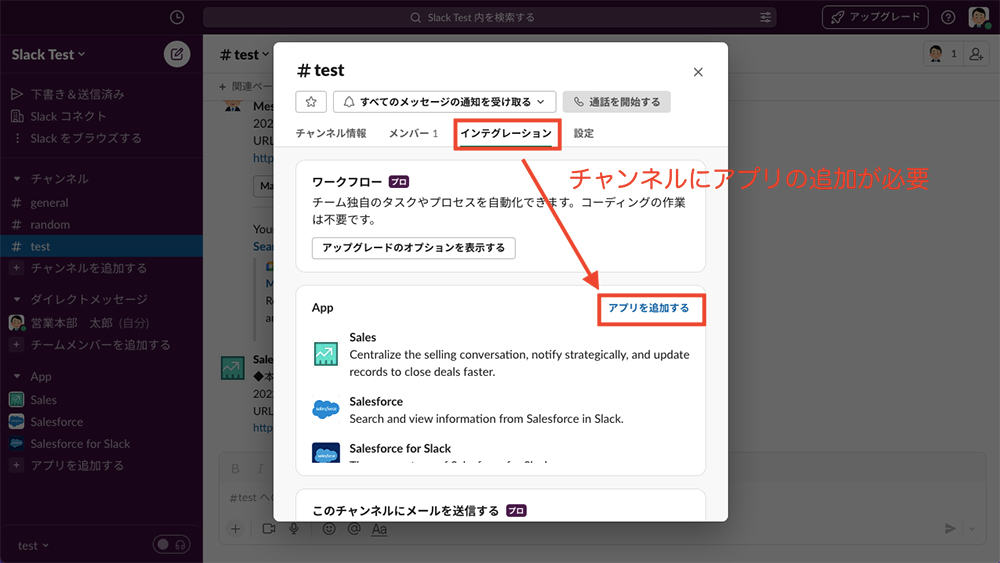
Task: Open the send options chevron
Action: [x=973, y=529]
